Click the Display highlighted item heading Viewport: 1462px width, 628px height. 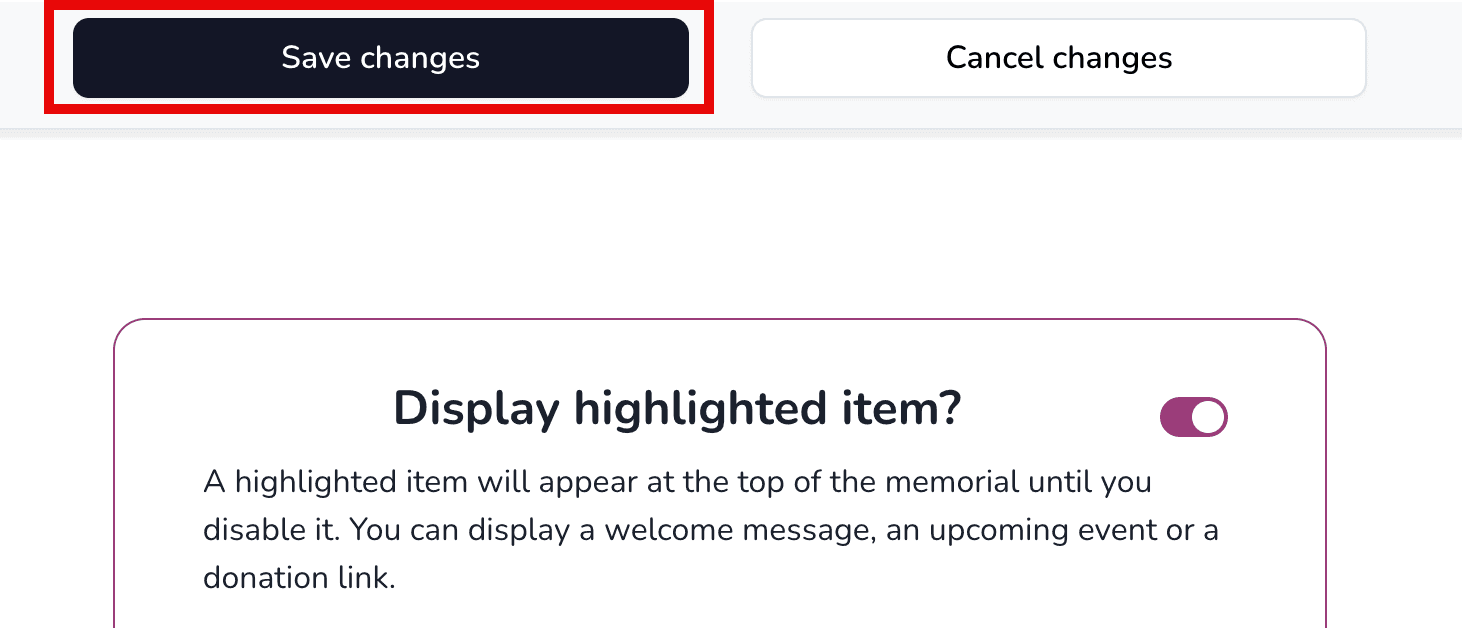pos(677,408)
